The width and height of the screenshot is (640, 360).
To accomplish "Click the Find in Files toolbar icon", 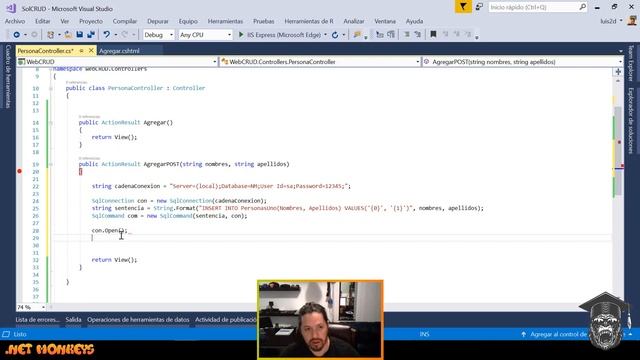I will tap(357, 35).
